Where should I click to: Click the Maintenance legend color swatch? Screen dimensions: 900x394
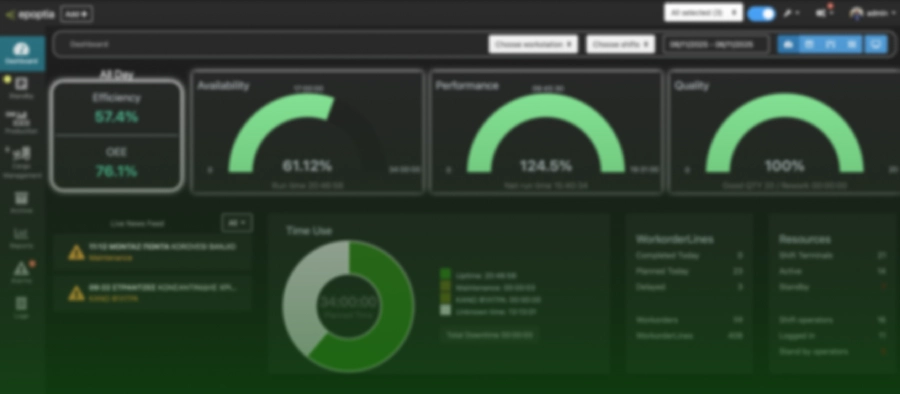(x=446, y=287)
